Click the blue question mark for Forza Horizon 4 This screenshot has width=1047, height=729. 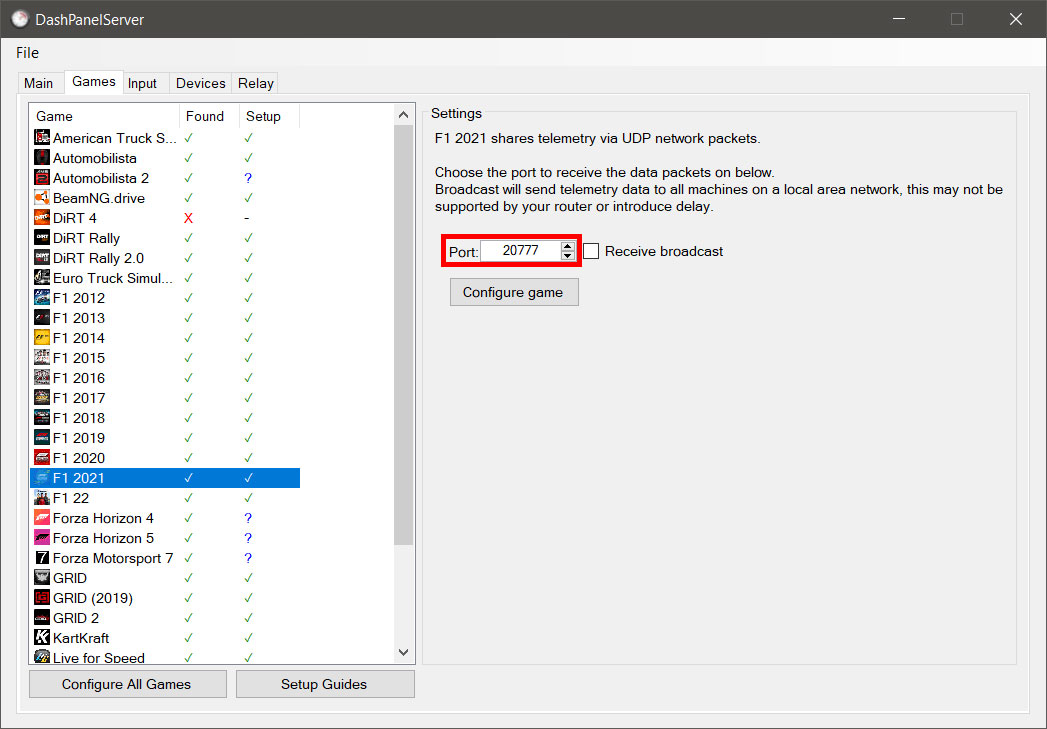coord(248,518)
